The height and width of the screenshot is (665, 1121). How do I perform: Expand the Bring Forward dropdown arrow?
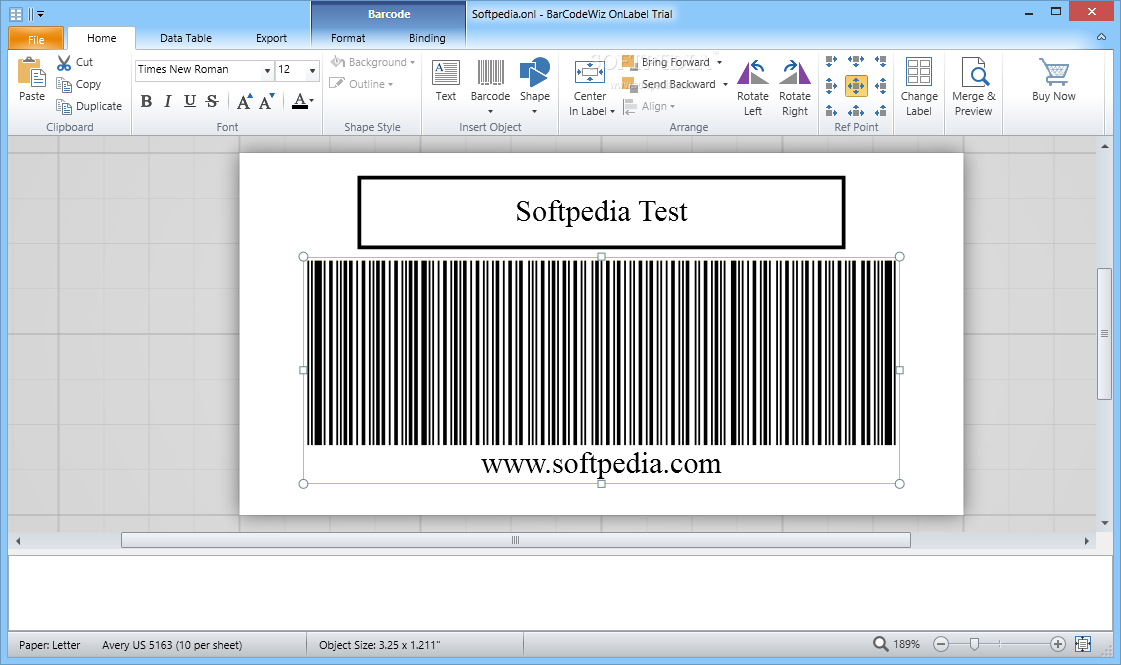[719, 62]
